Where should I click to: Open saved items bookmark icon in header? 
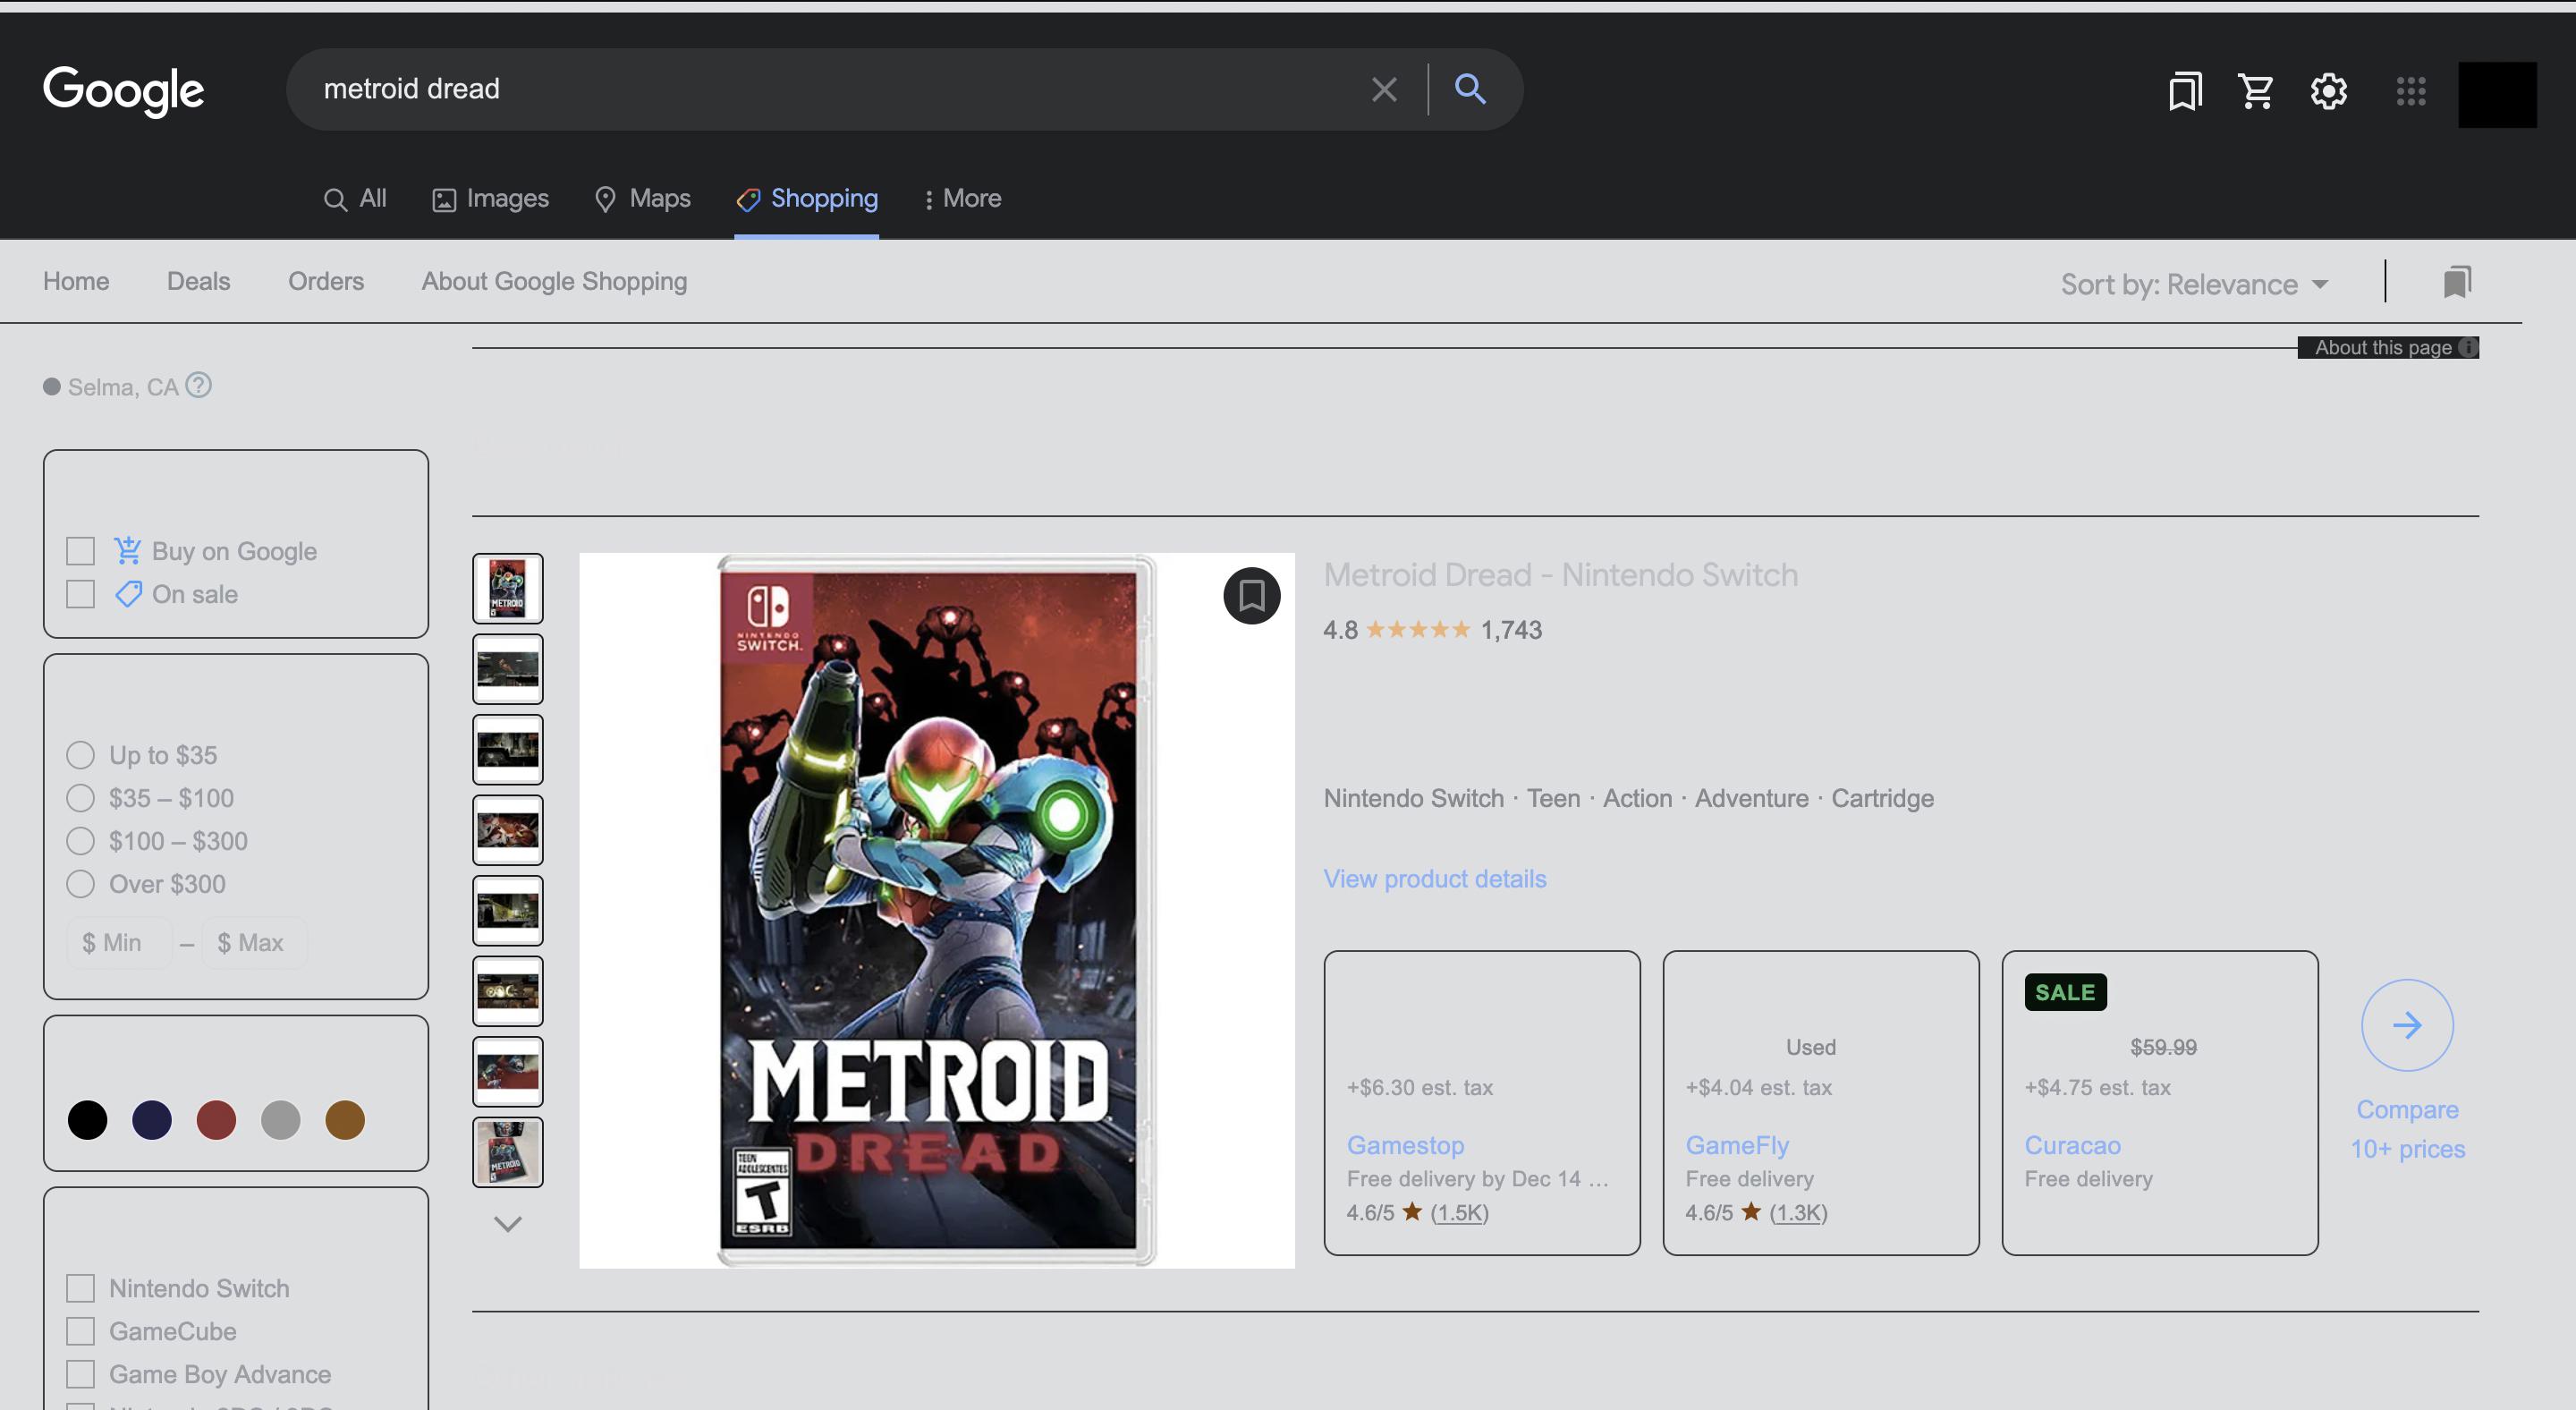[2185, 91]
